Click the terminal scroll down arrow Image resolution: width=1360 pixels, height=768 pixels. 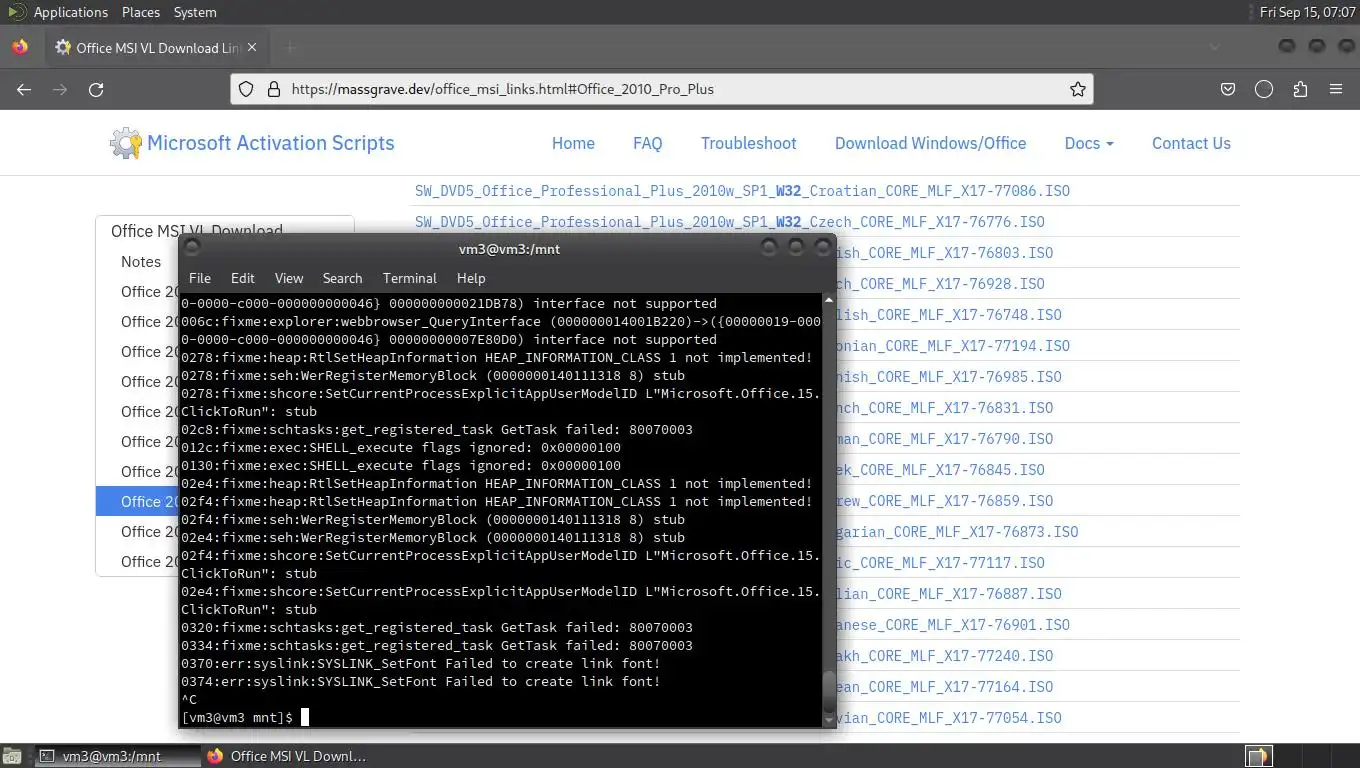click(x=828, y=719)
